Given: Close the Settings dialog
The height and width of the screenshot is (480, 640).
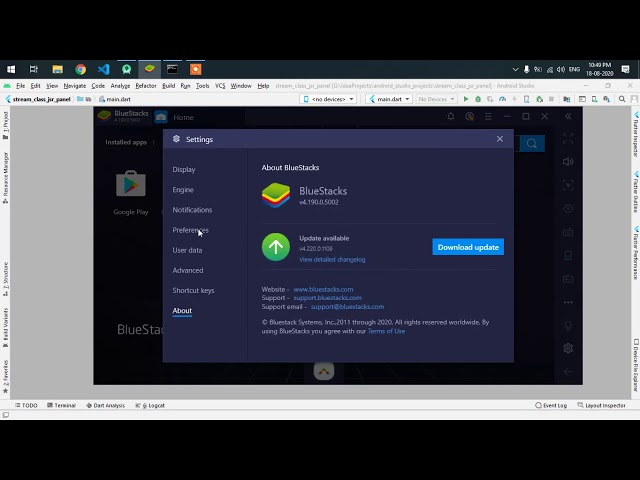Looking at the screenshot, I should tap(500, 139).
